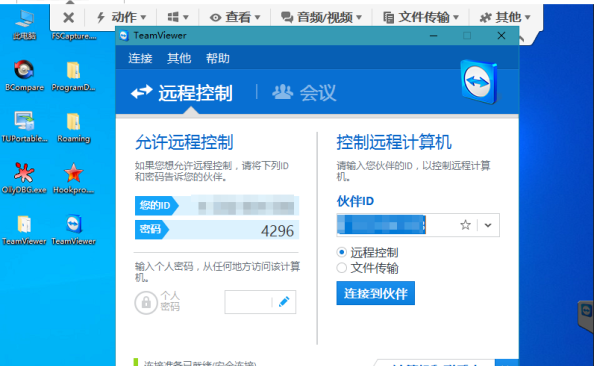Open the 动作 toolbar menu
594x366 pixels.
(x=121, y=17)
